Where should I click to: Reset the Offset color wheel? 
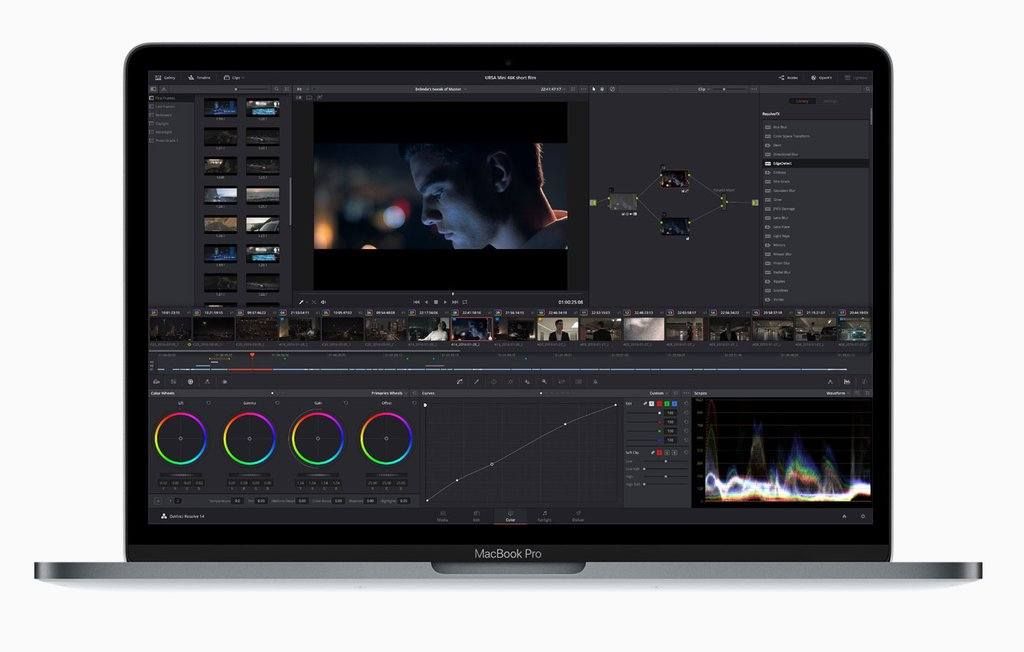click(414, 403)
